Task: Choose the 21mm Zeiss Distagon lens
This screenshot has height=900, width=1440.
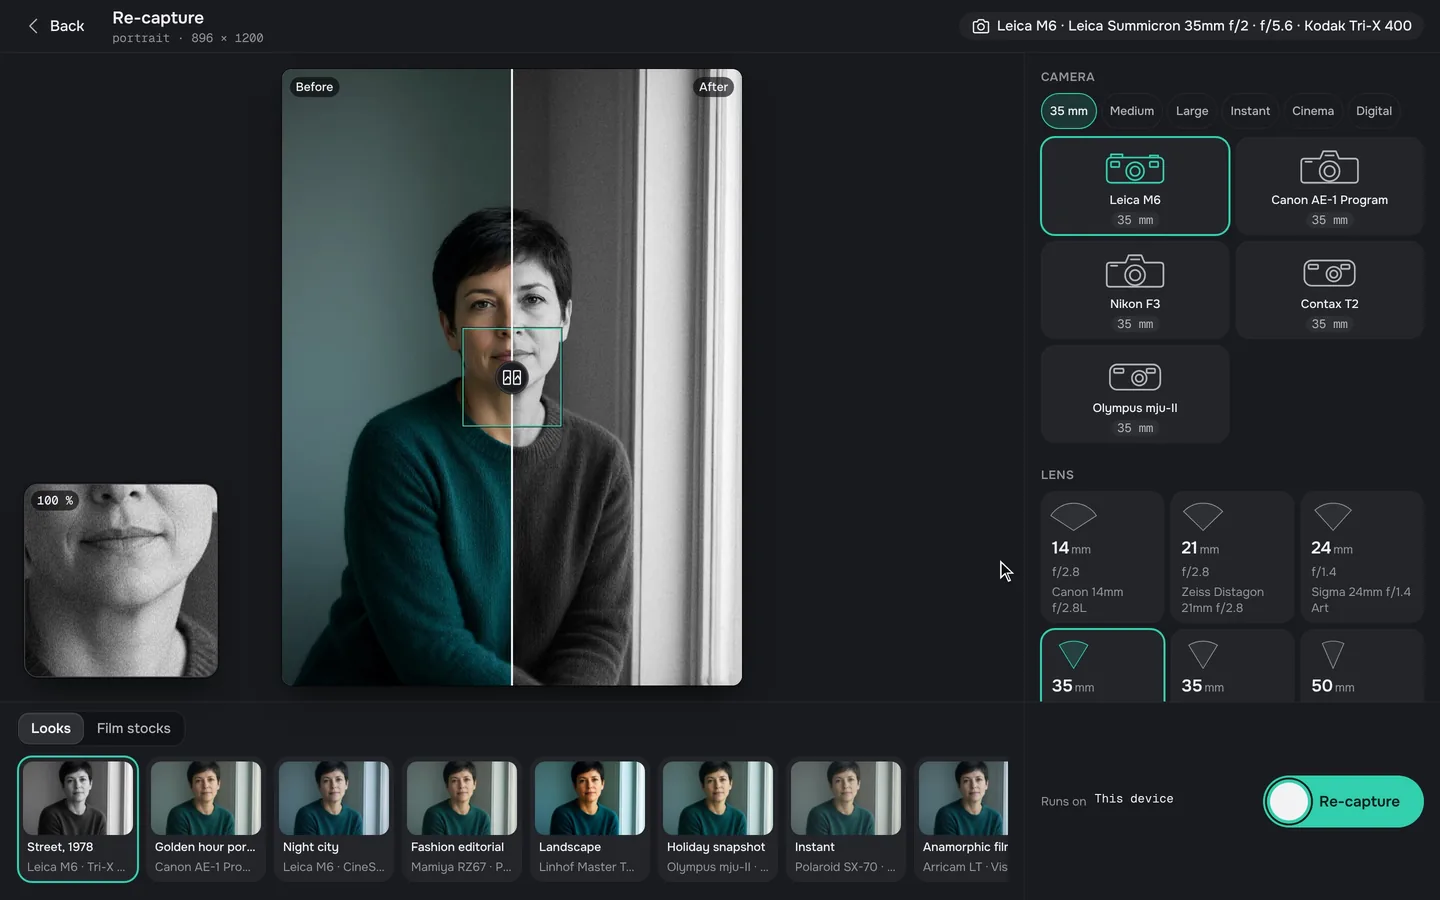Action: (1232, 557)
